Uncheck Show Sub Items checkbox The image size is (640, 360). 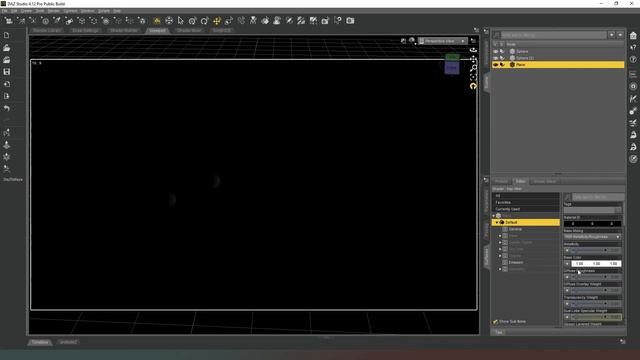(495, 322)
